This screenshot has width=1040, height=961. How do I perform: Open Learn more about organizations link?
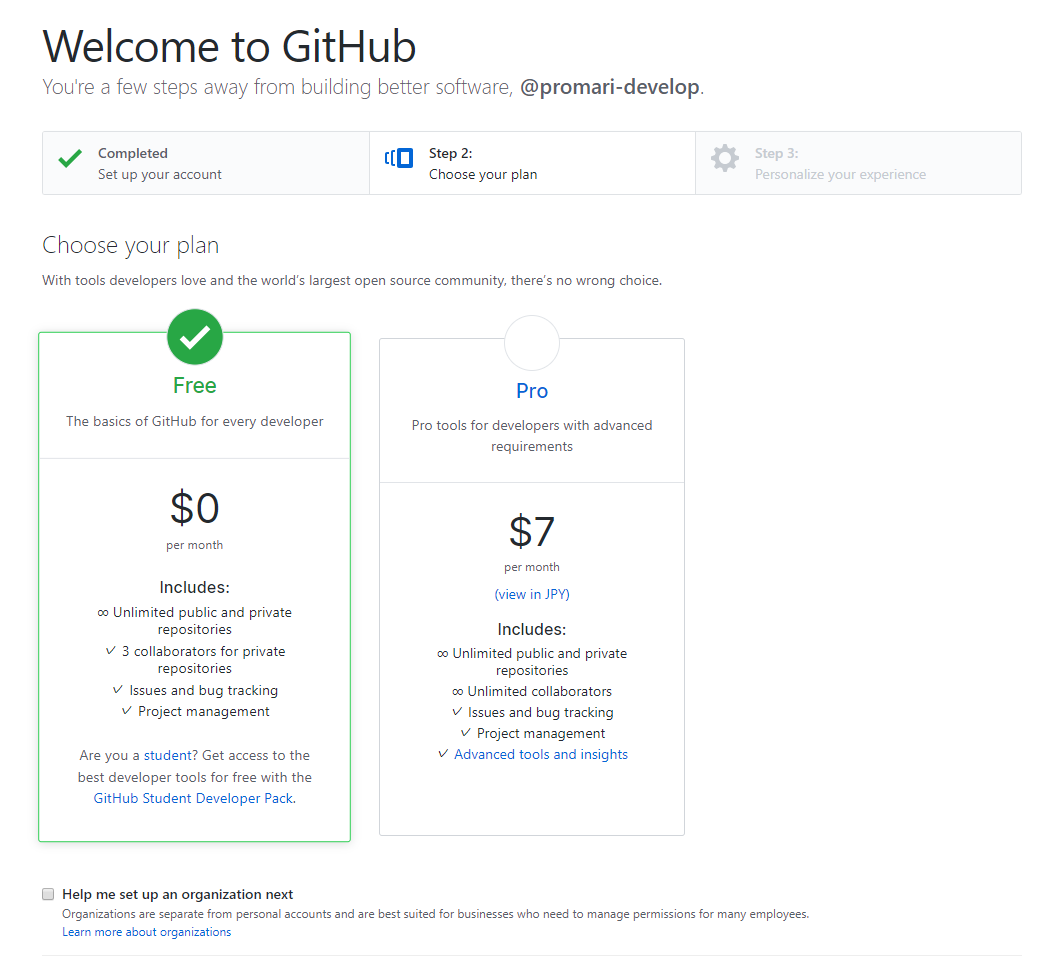coord(147,932)
